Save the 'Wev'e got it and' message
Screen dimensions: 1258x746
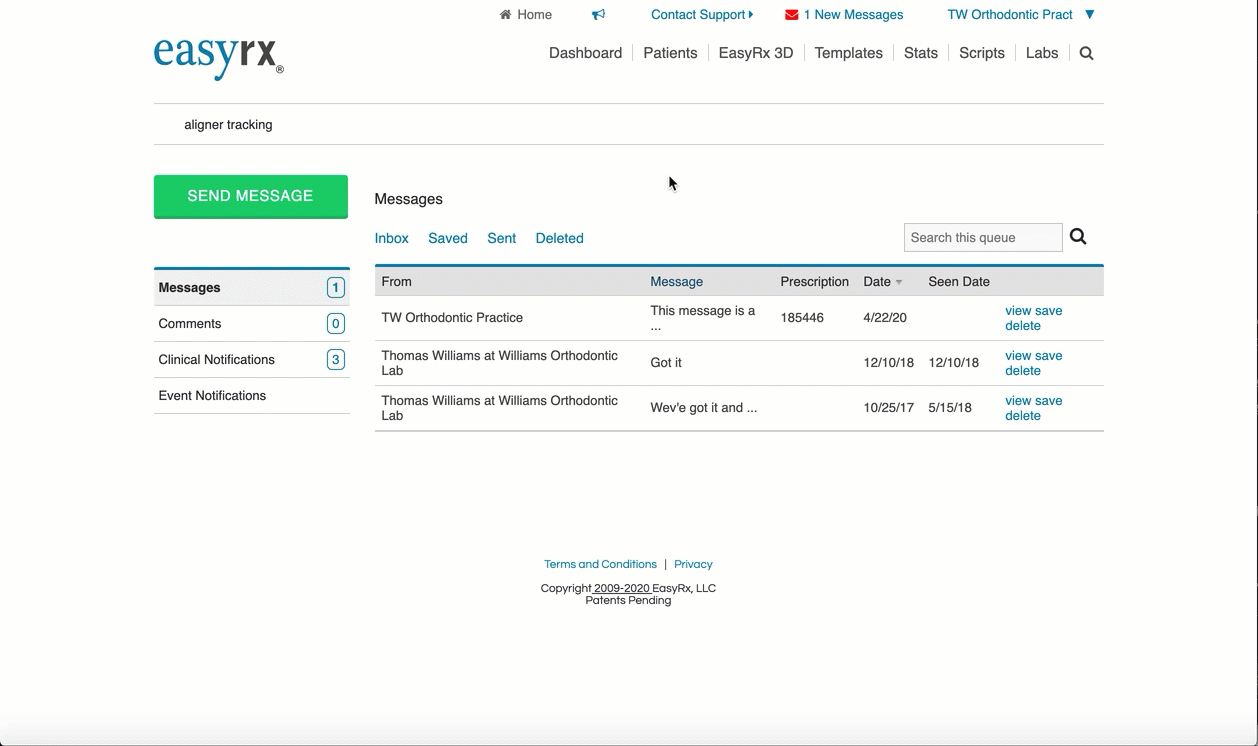pos(1048,401)
